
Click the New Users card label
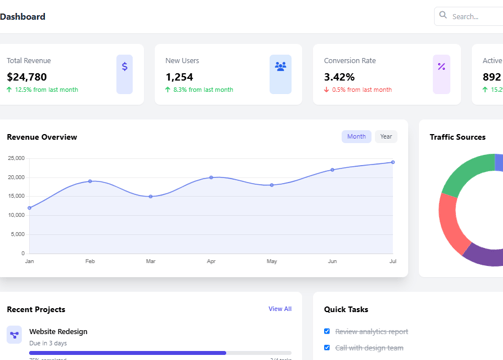point(182,61)
